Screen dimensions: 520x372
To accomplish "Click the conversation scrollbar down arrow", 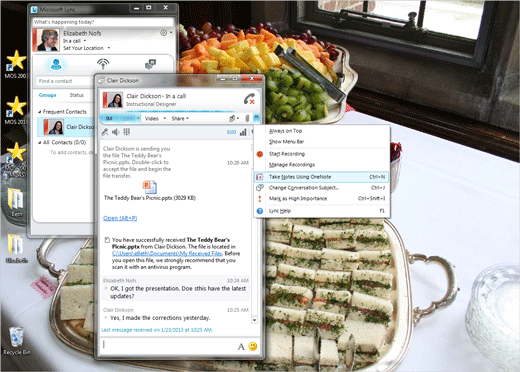I will point(254,320).
